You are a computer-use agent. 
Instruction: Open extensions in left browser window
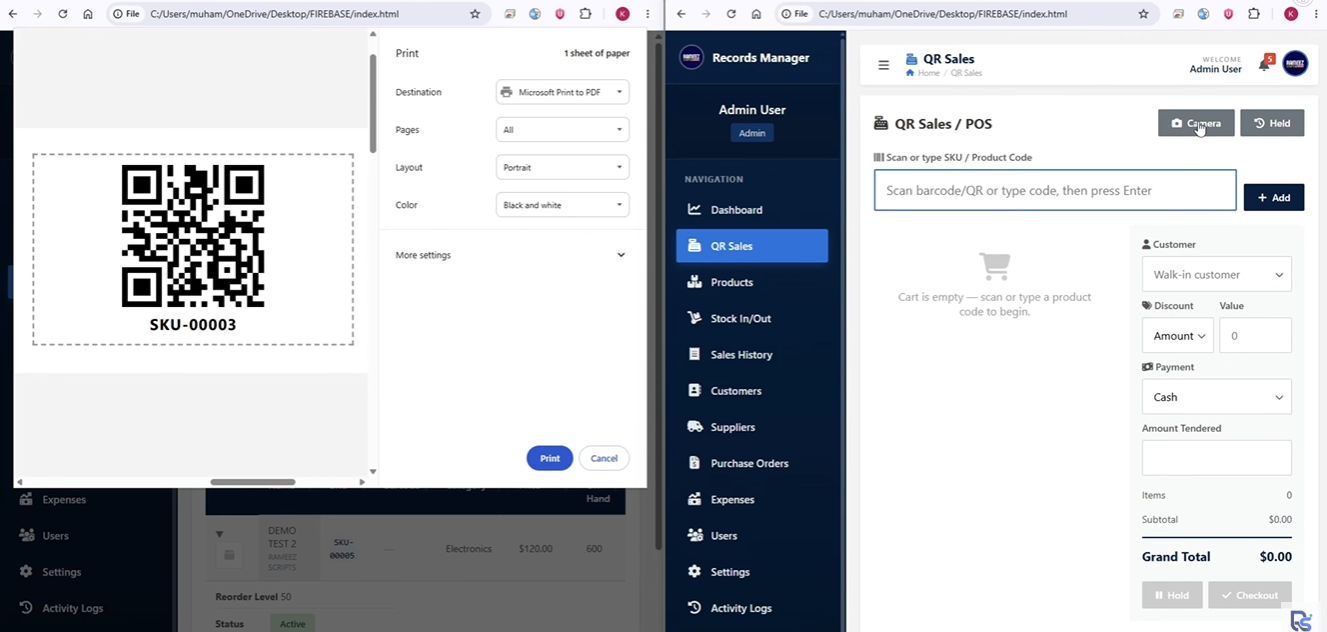tap(586, 14)
